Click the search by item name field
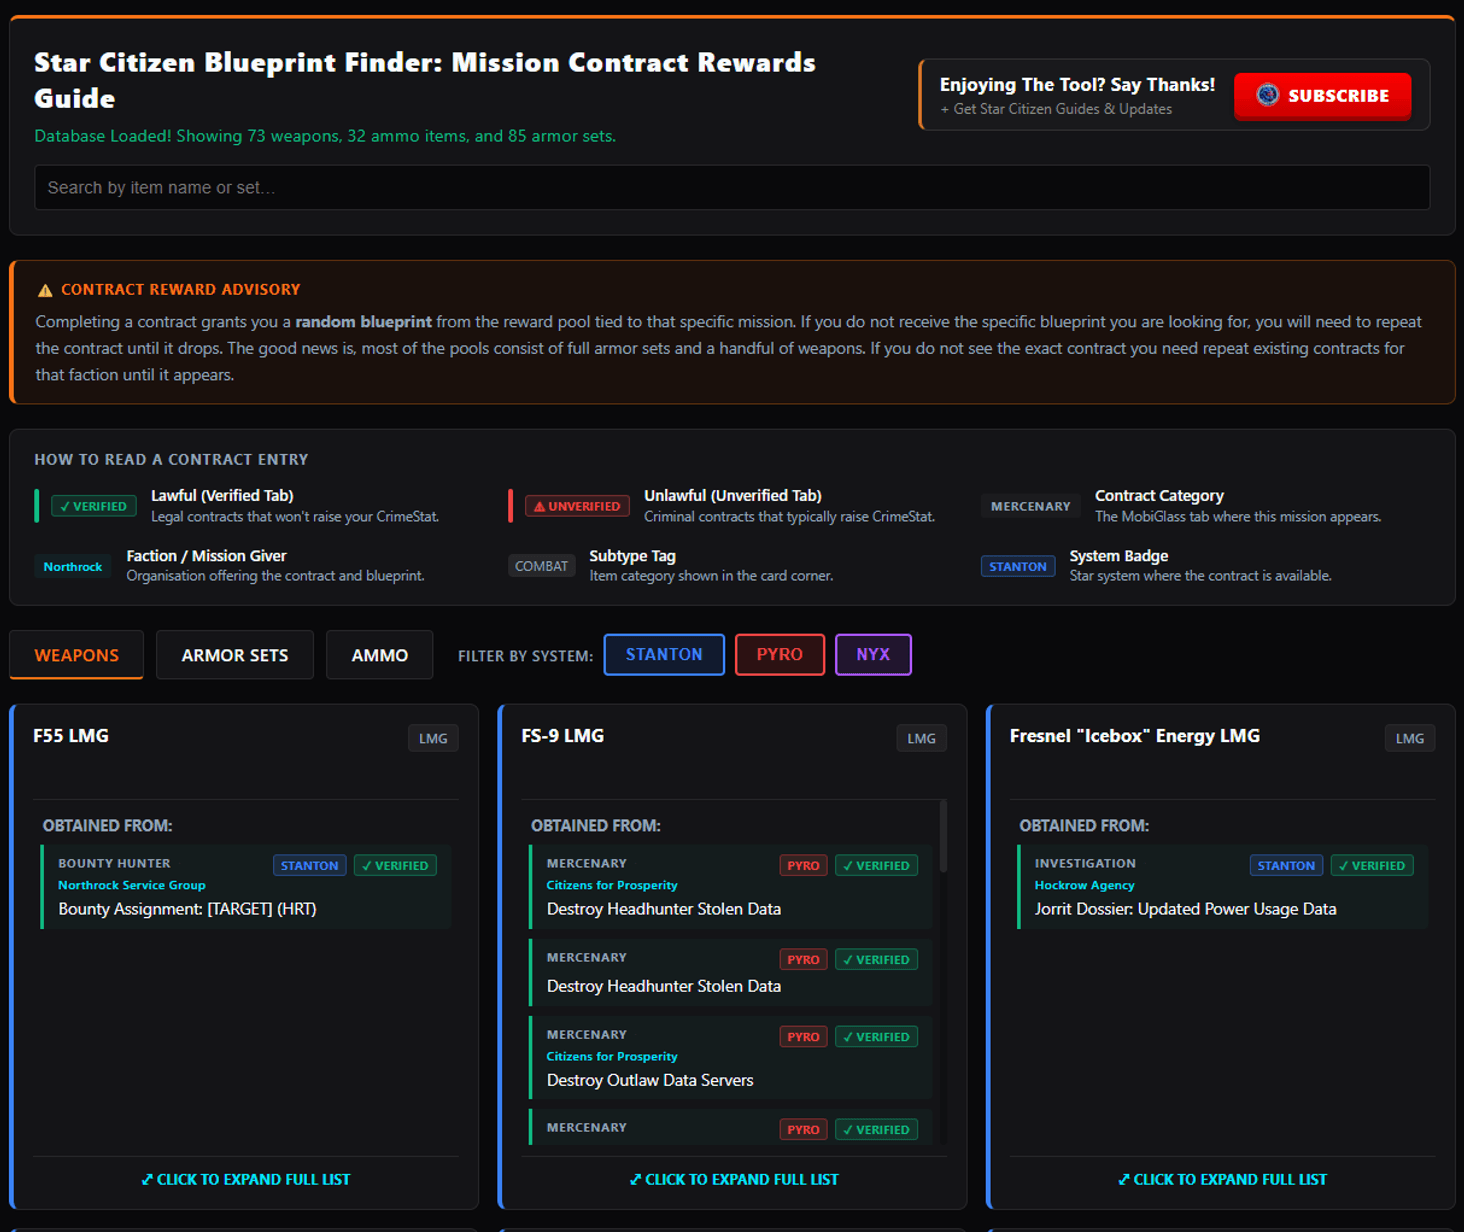Screen dimensions: 1464x1232 pos(731,188)
